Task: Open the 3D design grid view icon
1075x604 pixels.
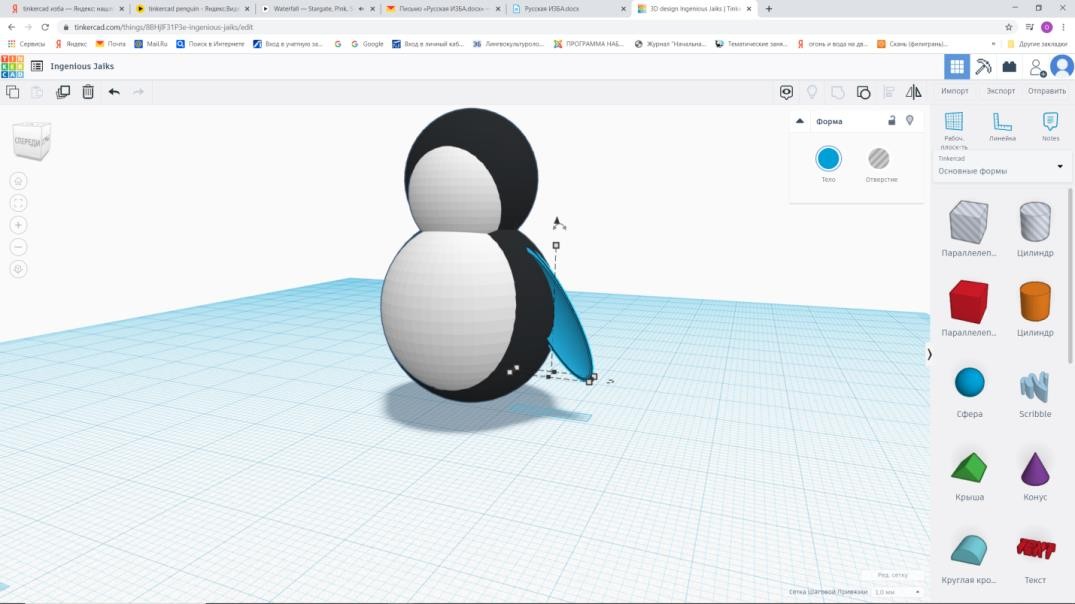Action: pyautogui.click(x=956, y=67)
